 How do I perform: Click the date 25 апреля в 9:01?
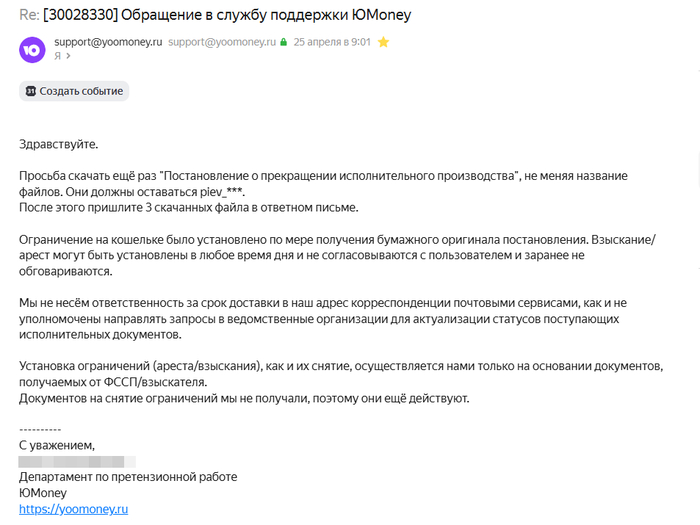[332, 42]
